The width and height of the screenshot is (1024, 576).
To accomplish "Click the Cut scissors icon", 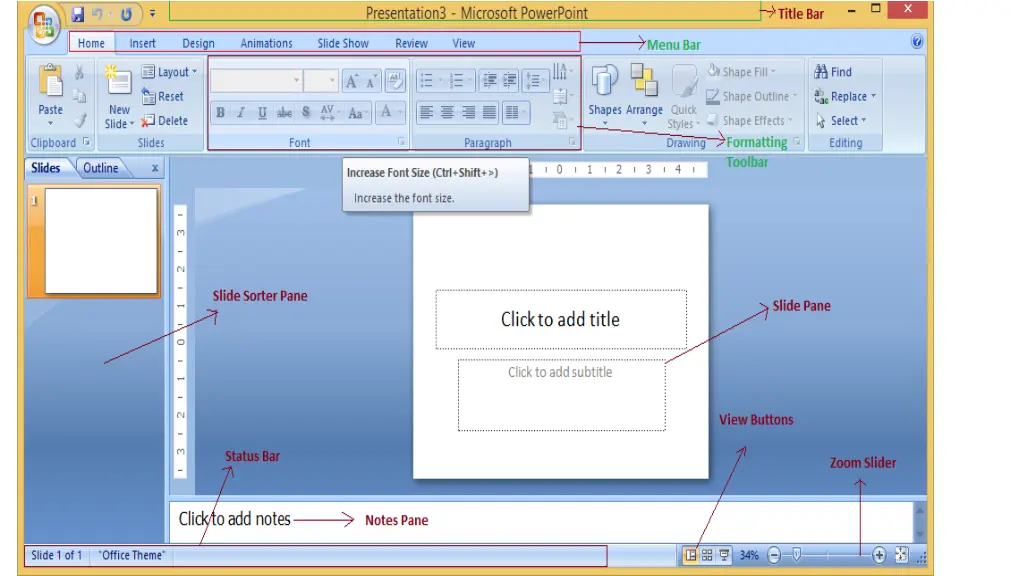I will pos(80,72).
